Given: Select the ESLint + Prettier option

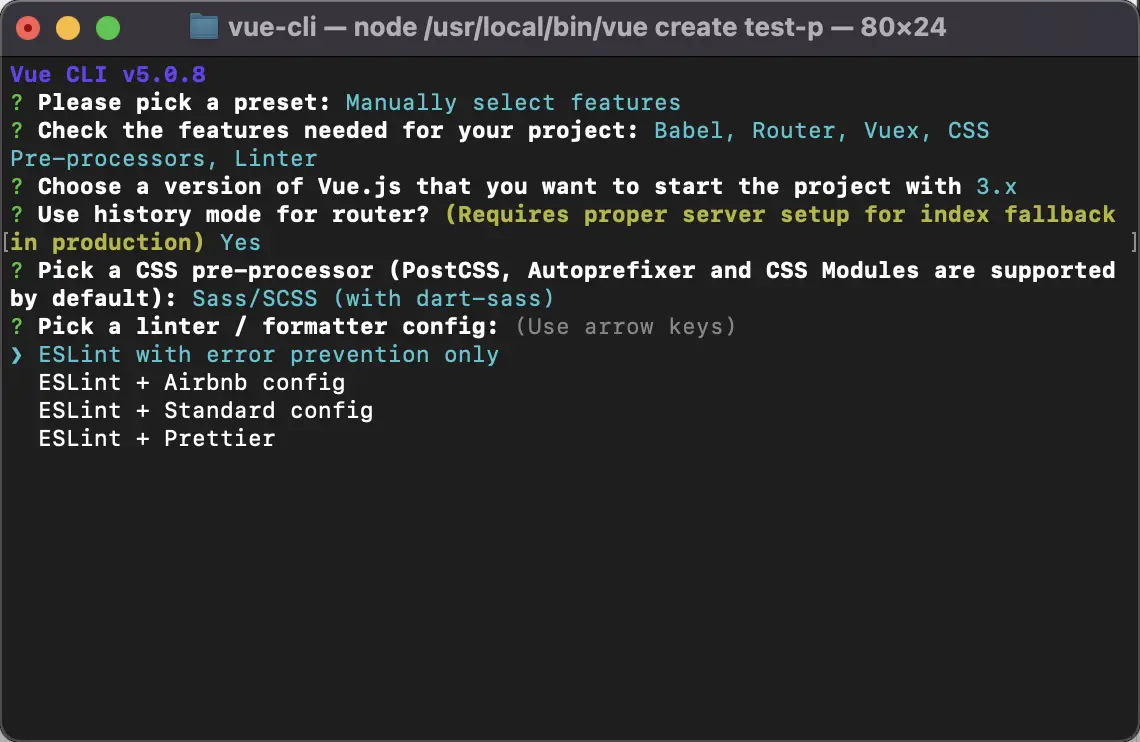Looking at the screenshot, I should [x=156, y=439].
